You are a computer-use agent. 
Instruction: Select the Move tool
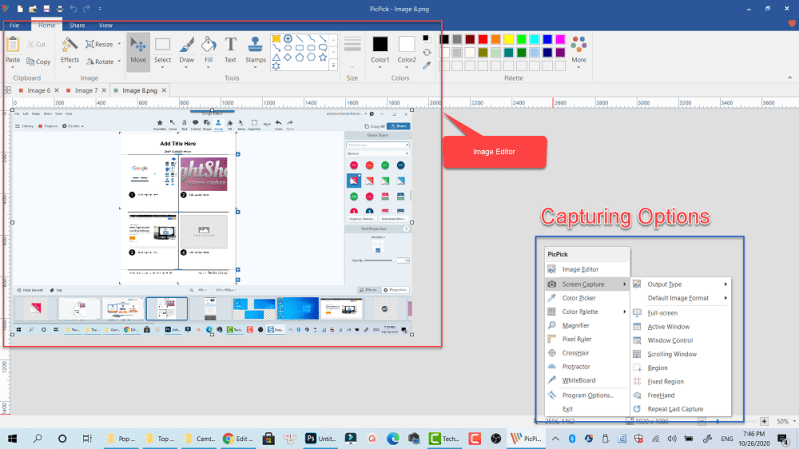pos(138,50)
